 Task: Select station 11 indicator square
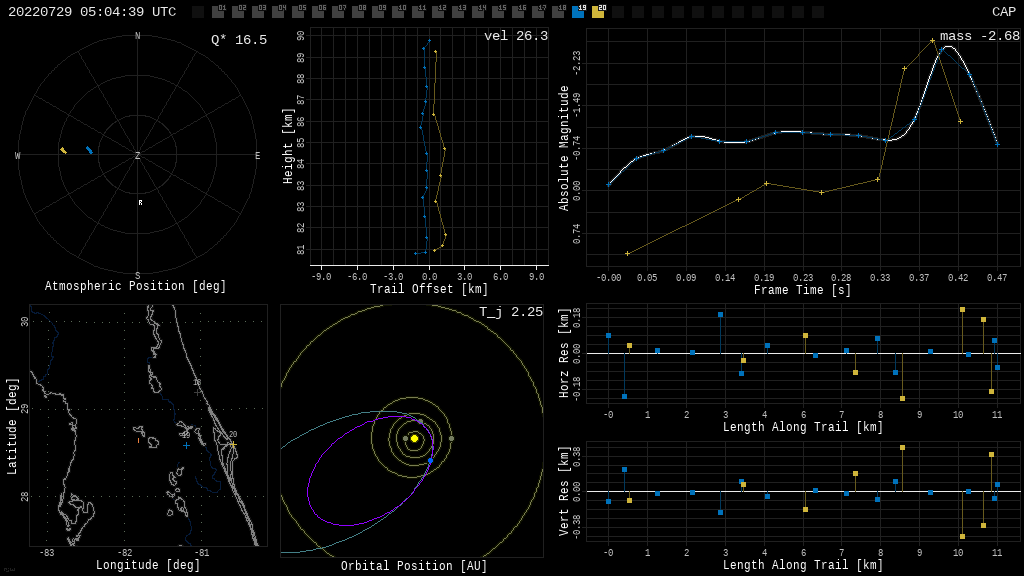tap(418, 12)
